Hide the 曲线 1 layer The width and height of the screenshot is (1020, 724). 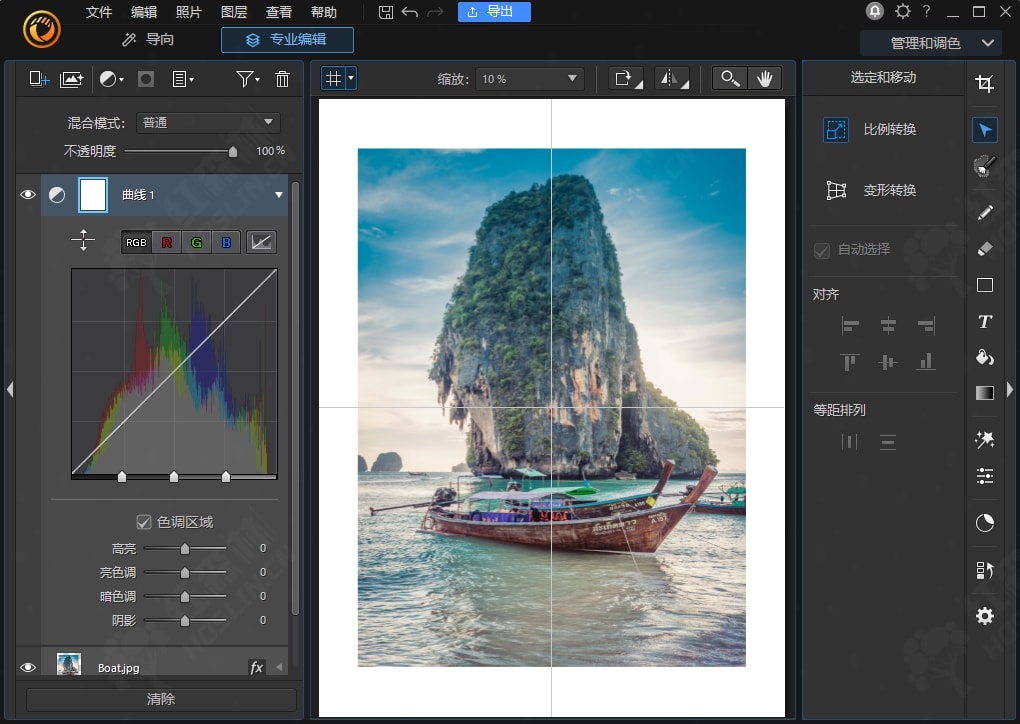tap(28, 195)
